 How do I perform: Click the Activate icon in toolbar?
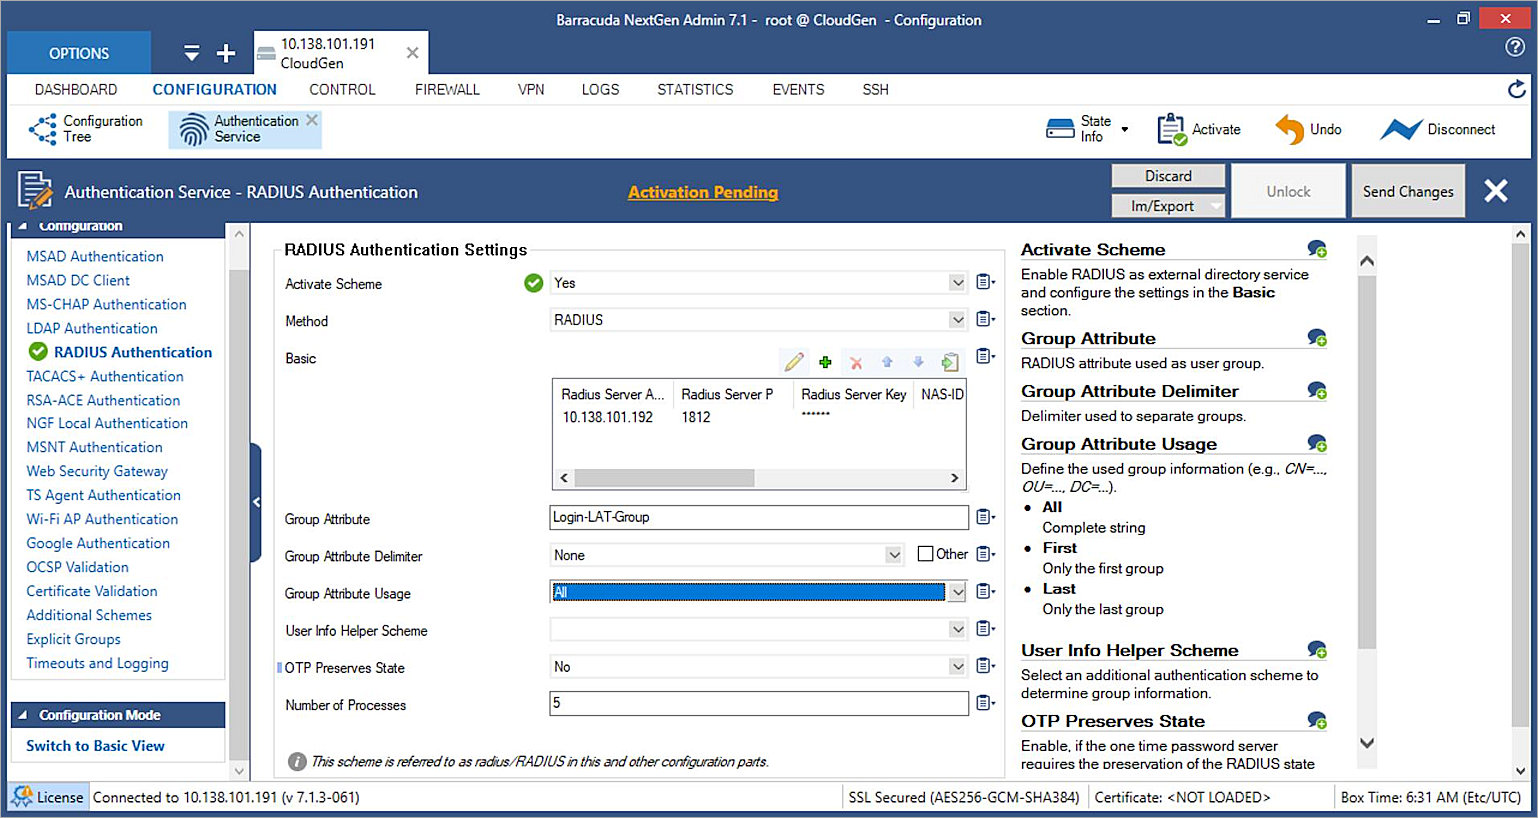pyautogui.click(x=1171, y=130)
